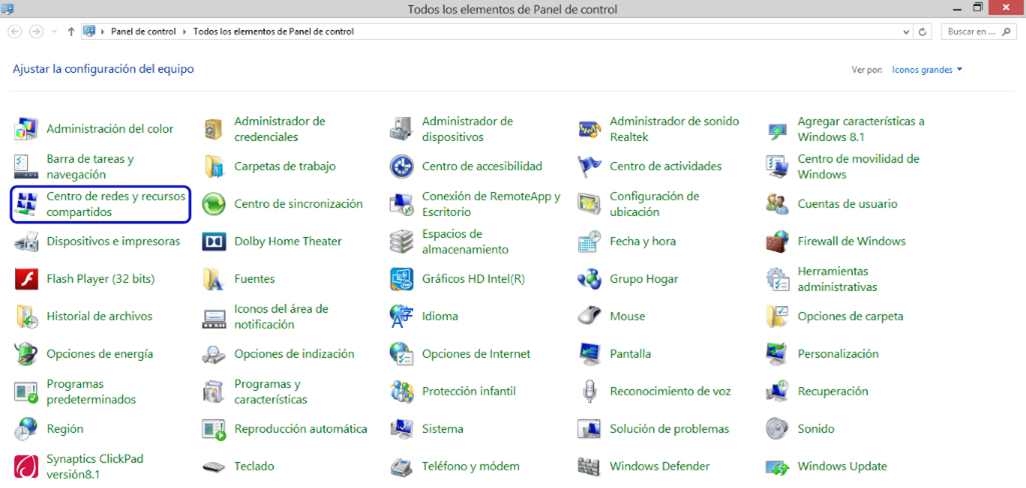The width and height of the screenshot is (1026, 488).
Task: Open the Barra de tareas y navegación icon
Action: (26, 167)
